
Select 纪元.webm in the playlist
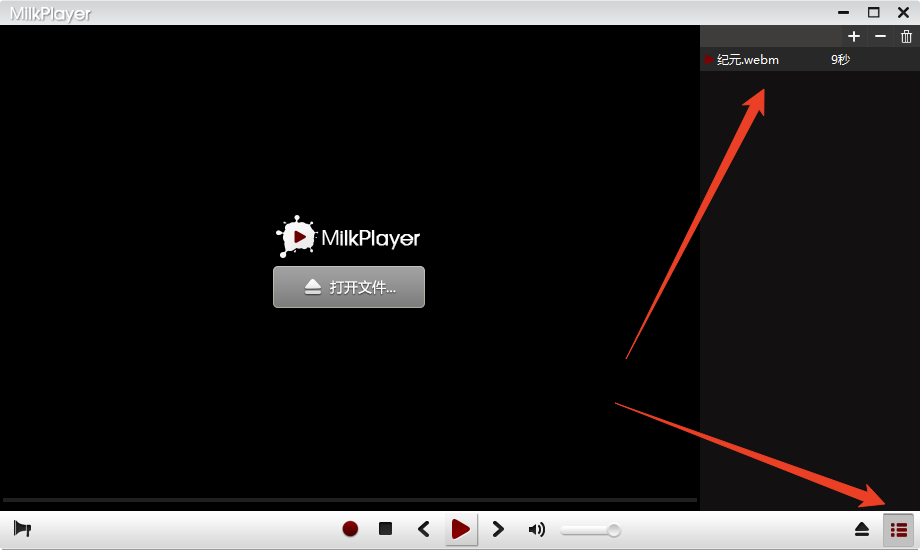click(748, 60)
